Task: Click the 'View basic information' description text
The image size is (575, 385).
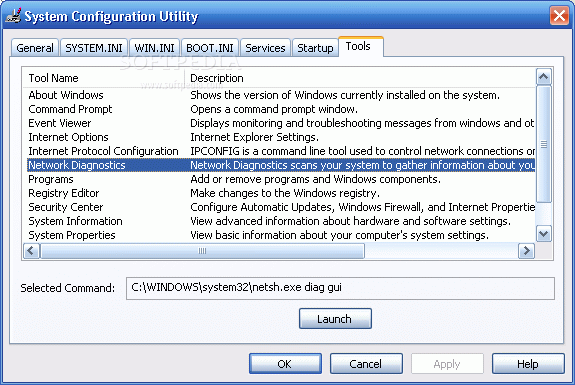Action: click(340, 235)
